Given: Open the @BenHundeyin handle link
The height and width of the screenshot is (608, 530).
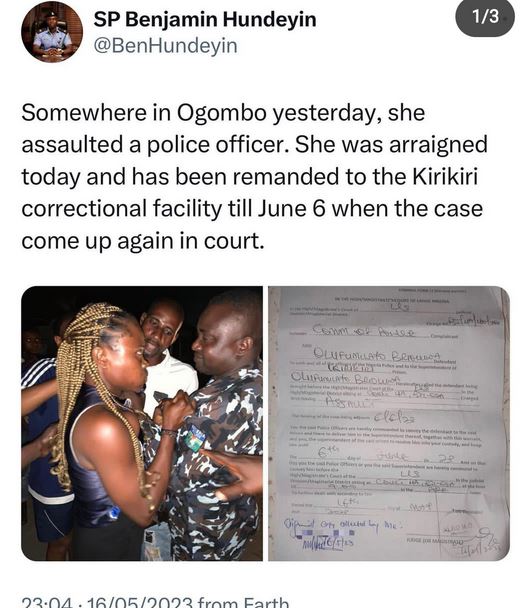Looking at the screenshot, I should coord(165,46).
